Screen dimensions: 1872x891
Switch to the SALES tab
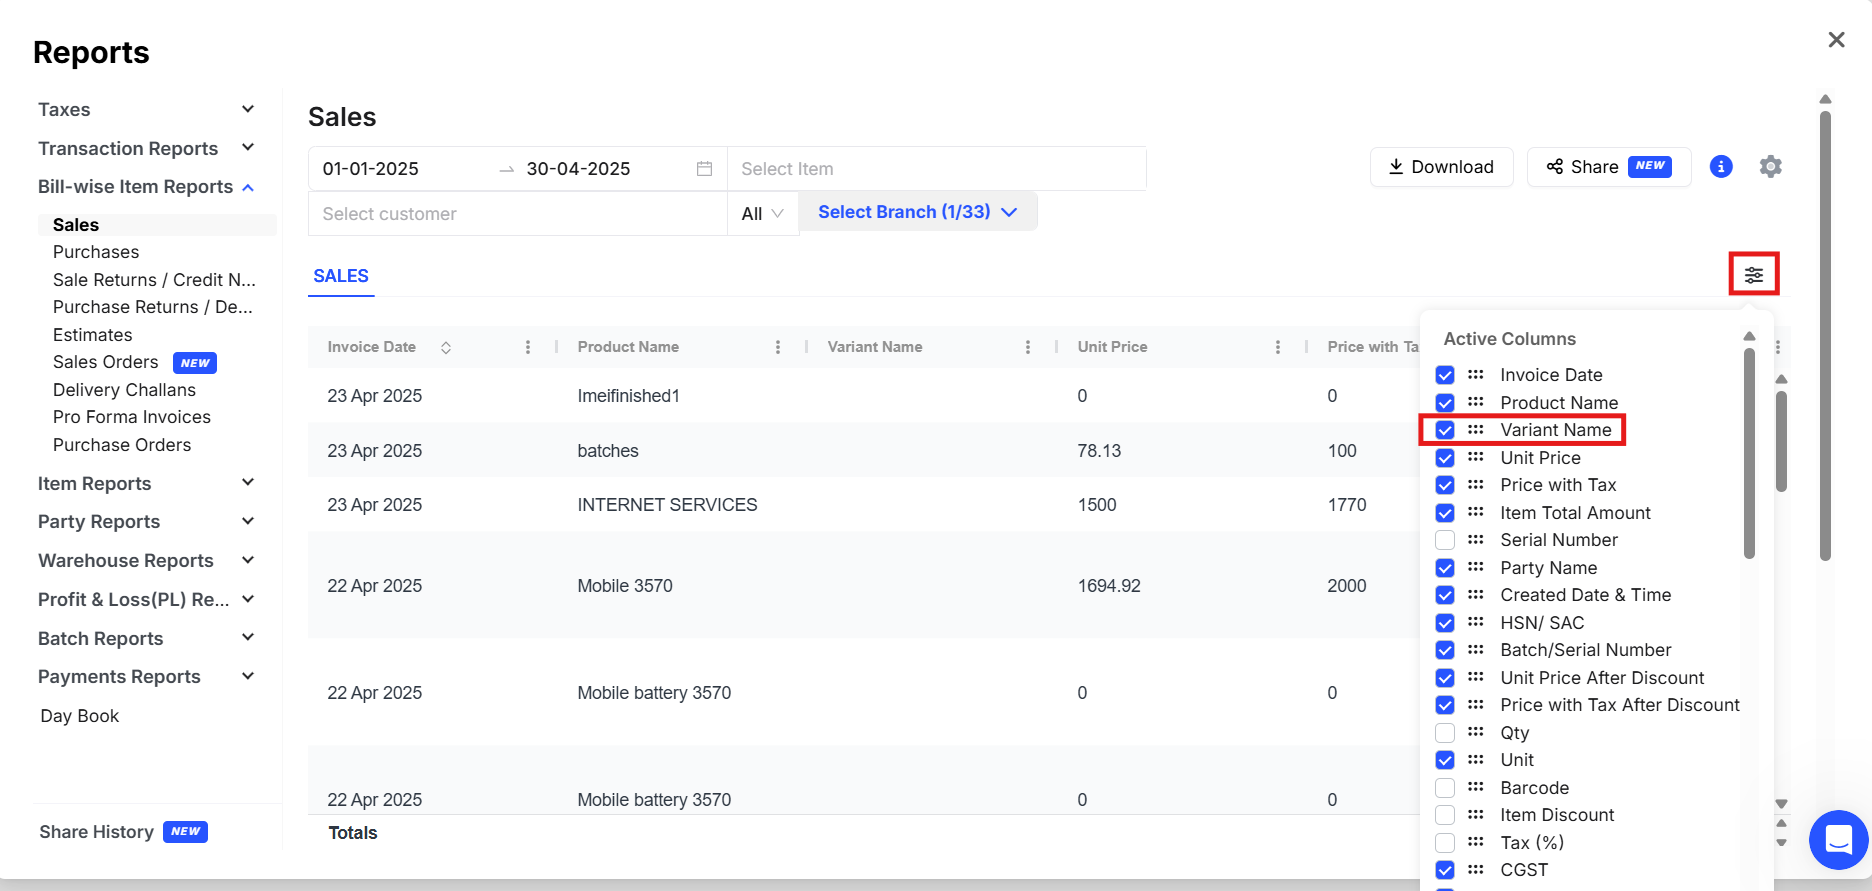[x=341, y=276]
